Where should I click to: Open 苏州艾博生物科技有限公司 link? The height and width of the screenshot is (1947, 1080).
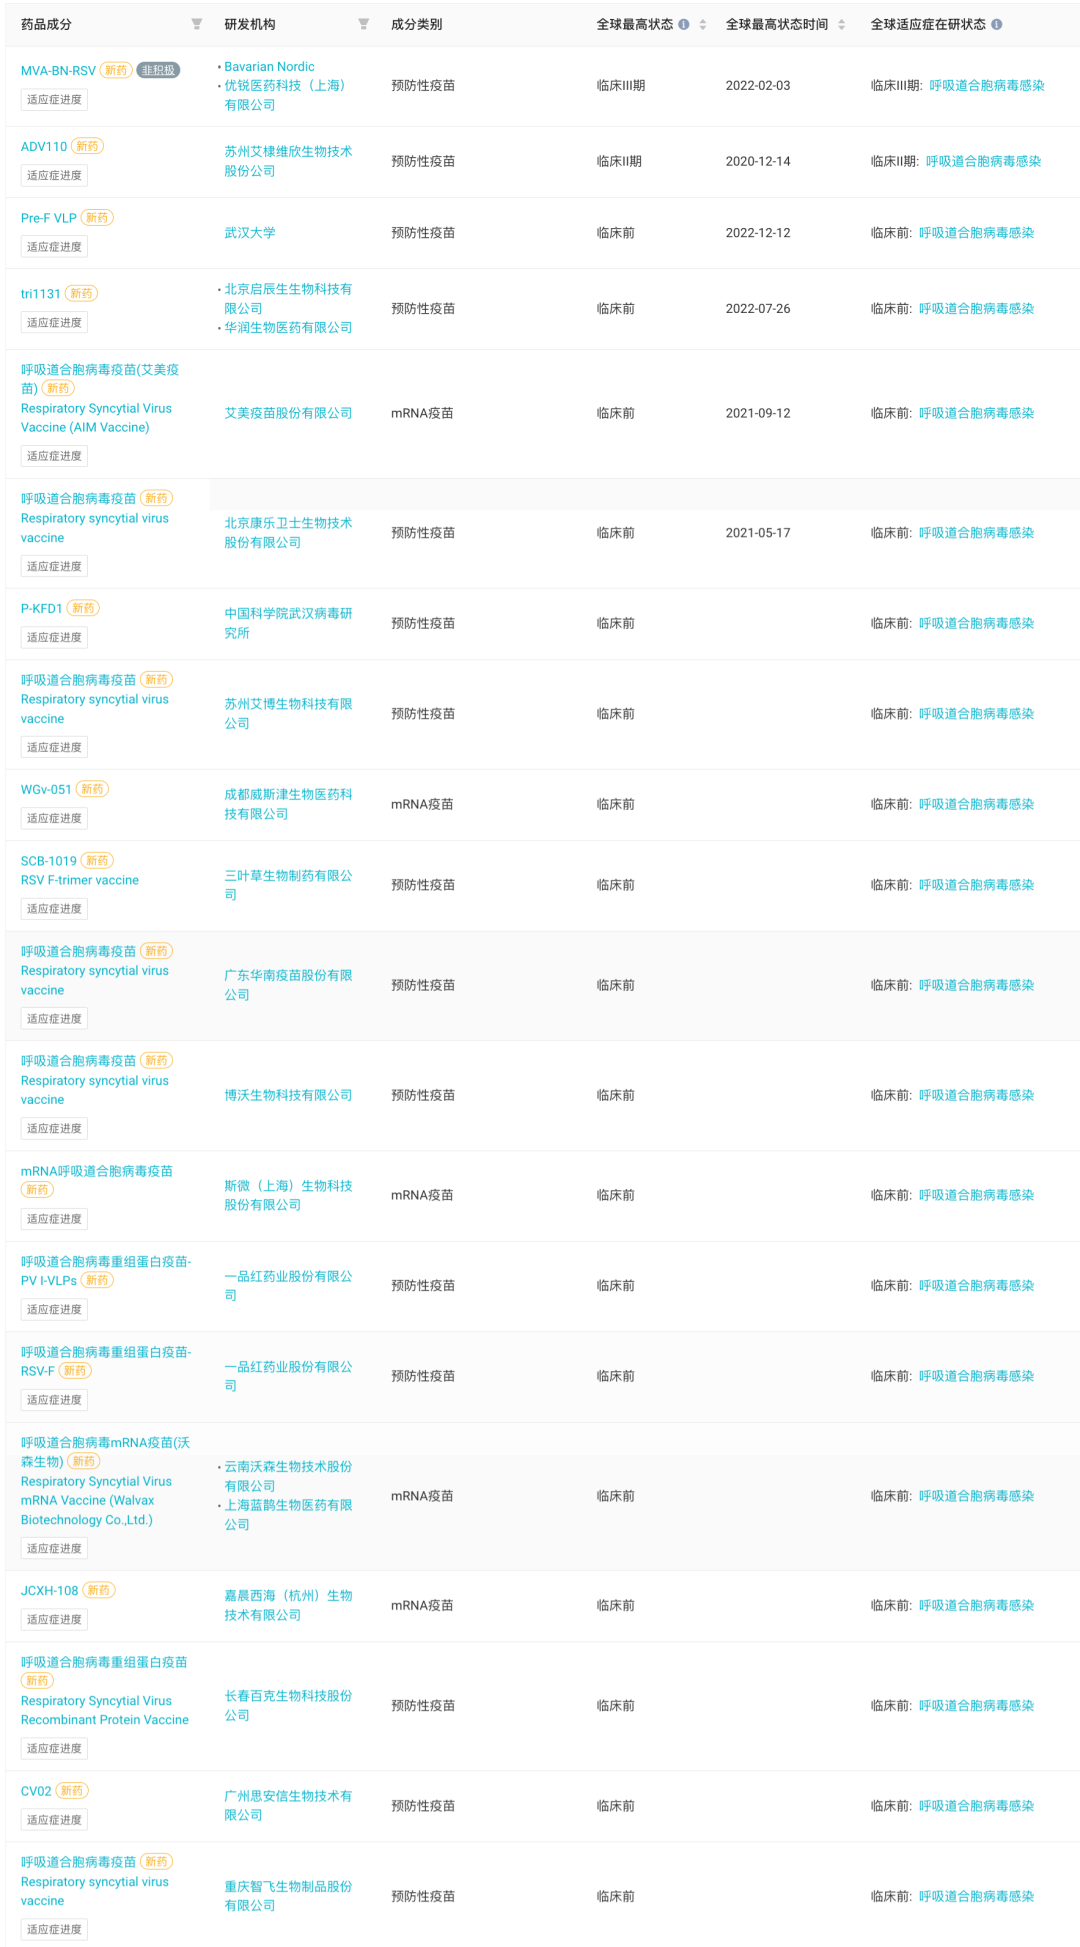[x=288, y=714]
